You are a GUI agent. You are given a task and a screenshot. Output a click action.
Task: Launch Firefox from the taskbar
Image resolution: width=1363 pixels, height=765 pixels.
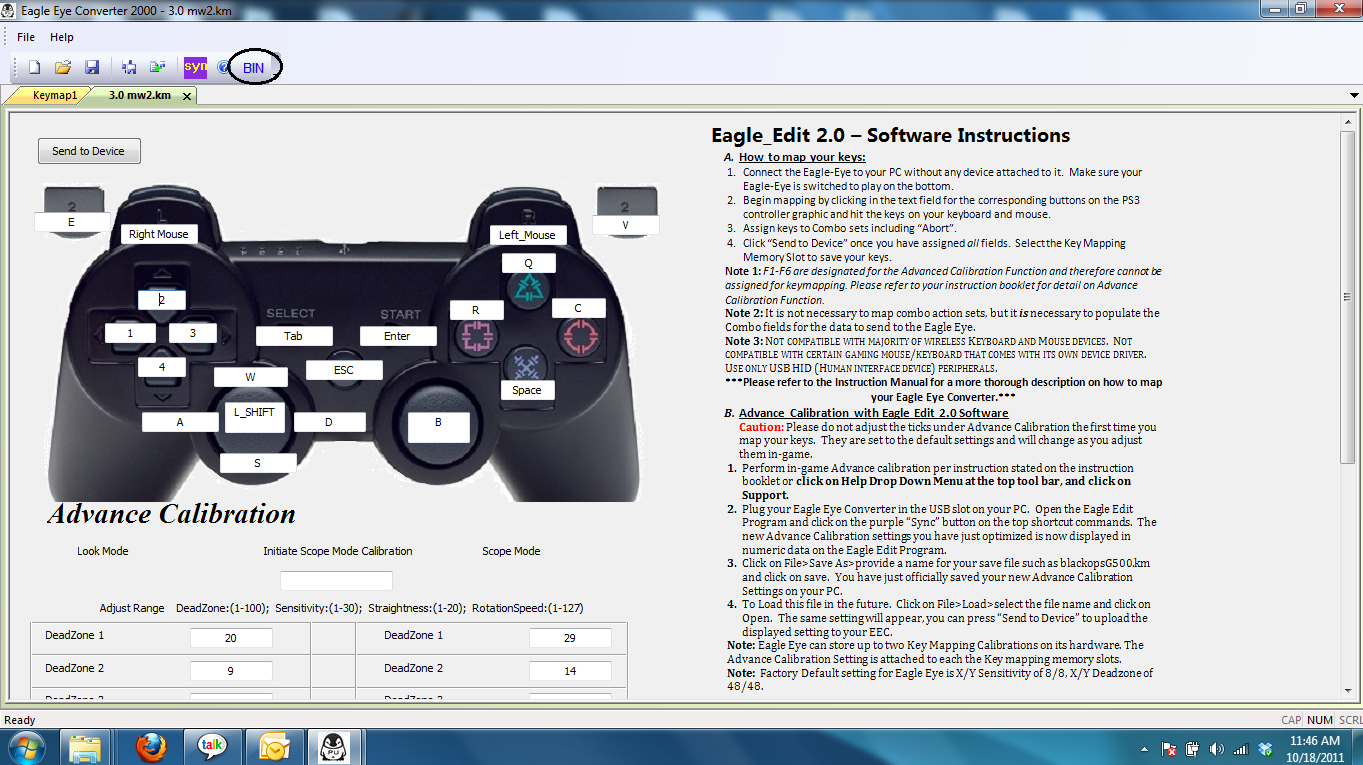(151, 747)
